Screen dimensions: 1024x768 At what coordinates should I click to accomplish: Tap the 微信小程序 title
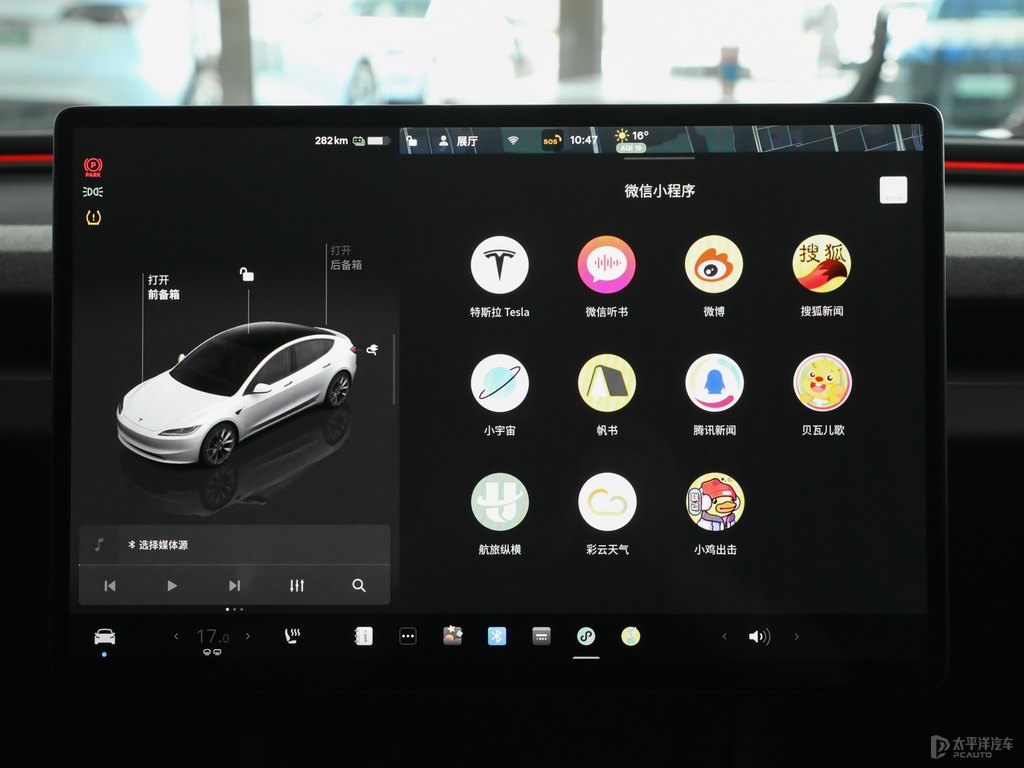[660, 191]
